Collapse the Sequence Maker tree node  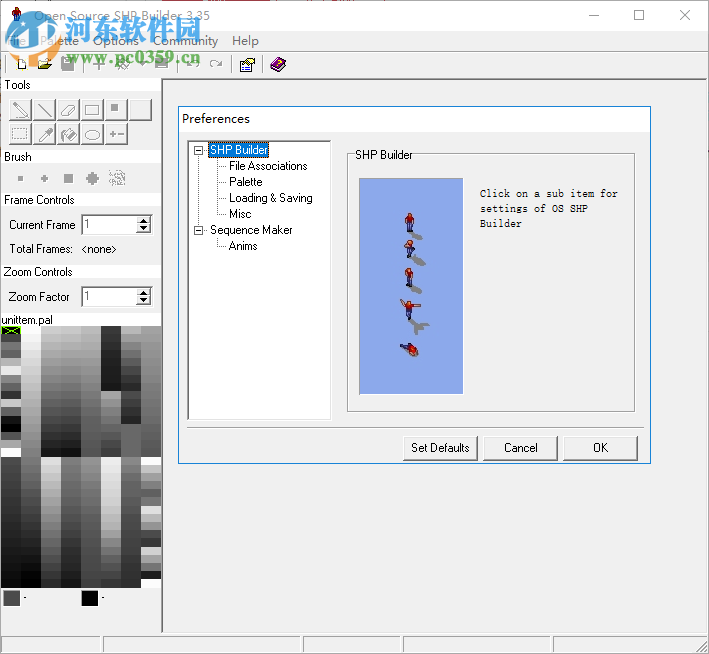pos(198,230)
